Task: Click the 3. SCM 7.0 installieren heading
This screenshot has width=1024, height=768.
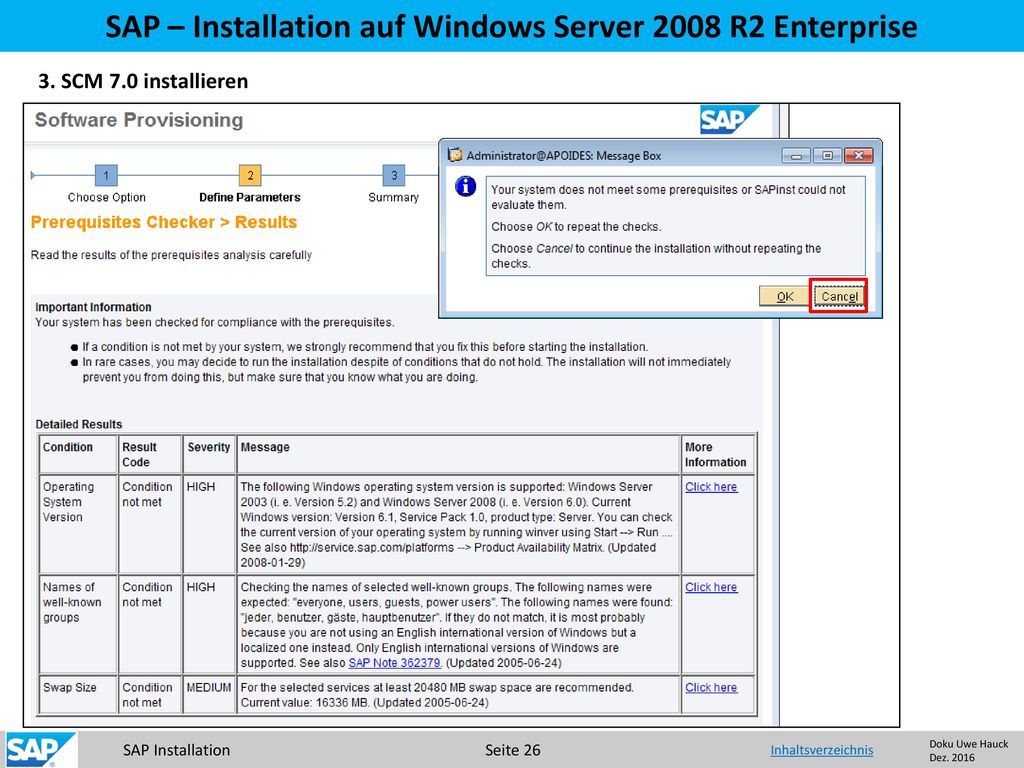Action: tap(143, 81)
